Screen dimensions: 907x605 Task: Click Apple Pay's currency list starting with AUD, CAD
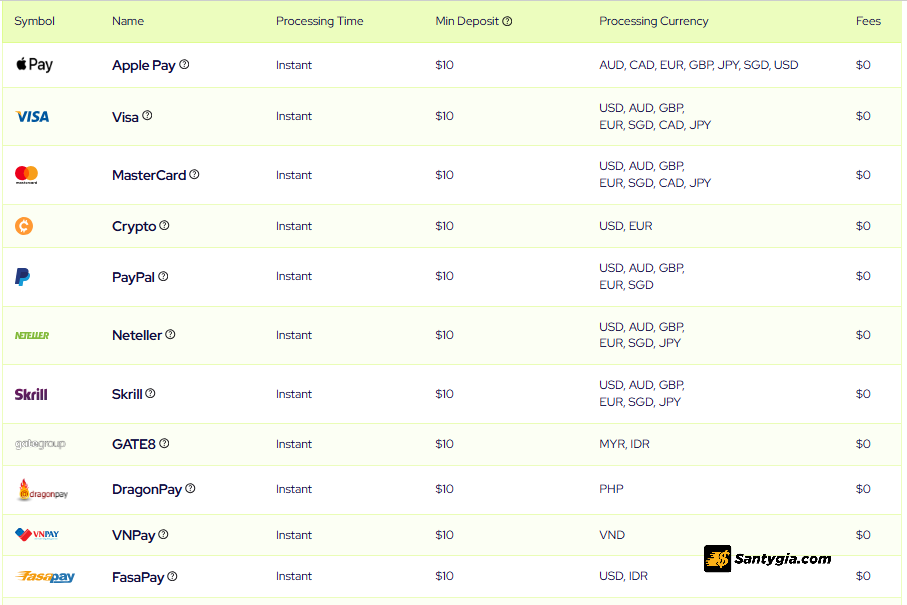pyautogui.click(x=699, y=65)
